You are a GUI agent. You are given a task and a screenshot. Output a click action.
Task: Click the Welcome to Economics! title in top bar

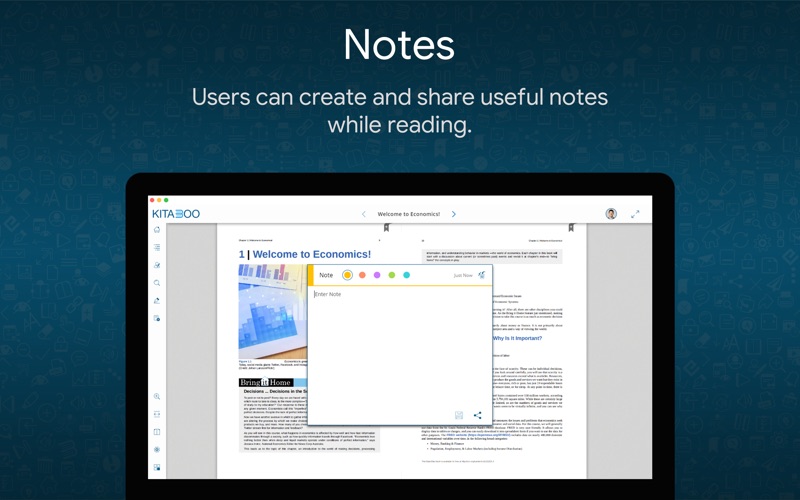coord(409,214)
